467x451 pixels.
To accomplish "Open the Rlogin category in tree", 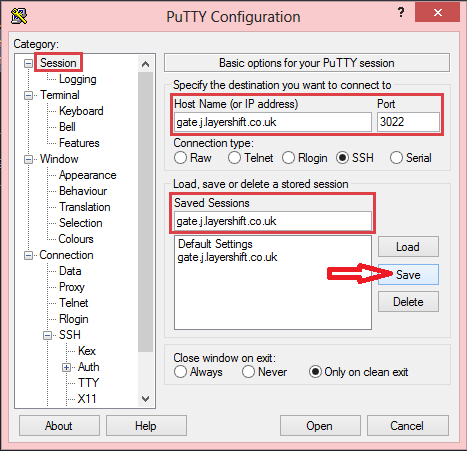I will click(73, 319).
